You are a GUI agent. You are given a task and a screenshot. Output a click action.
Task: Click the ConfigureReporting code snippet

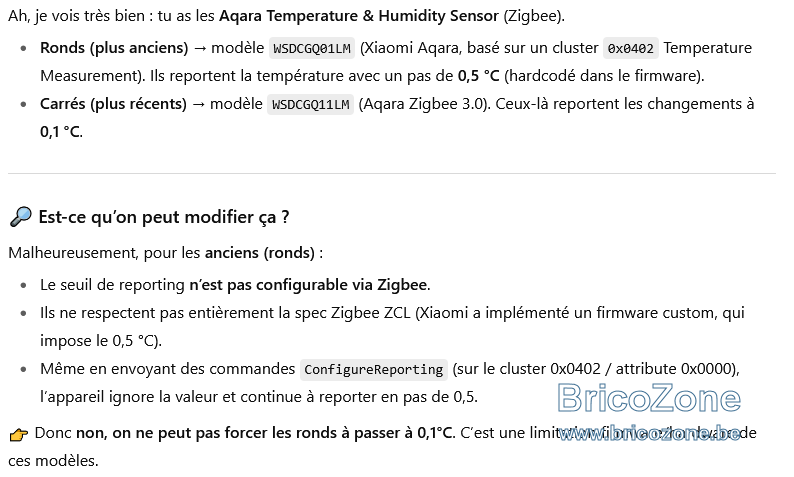tap(374, 370)
